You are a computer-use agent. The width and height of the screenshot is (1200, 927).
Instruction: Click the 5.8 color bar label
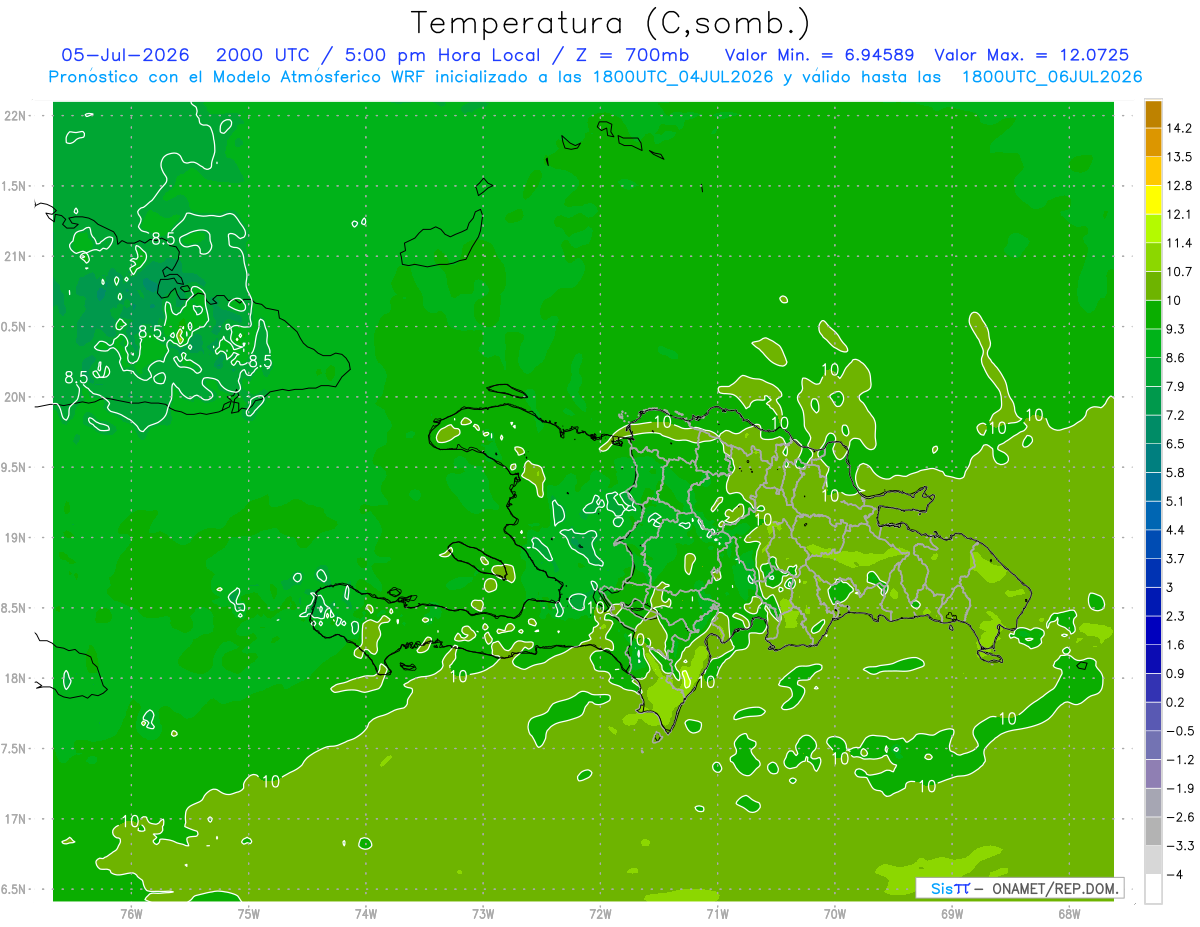pos(1176,472)
